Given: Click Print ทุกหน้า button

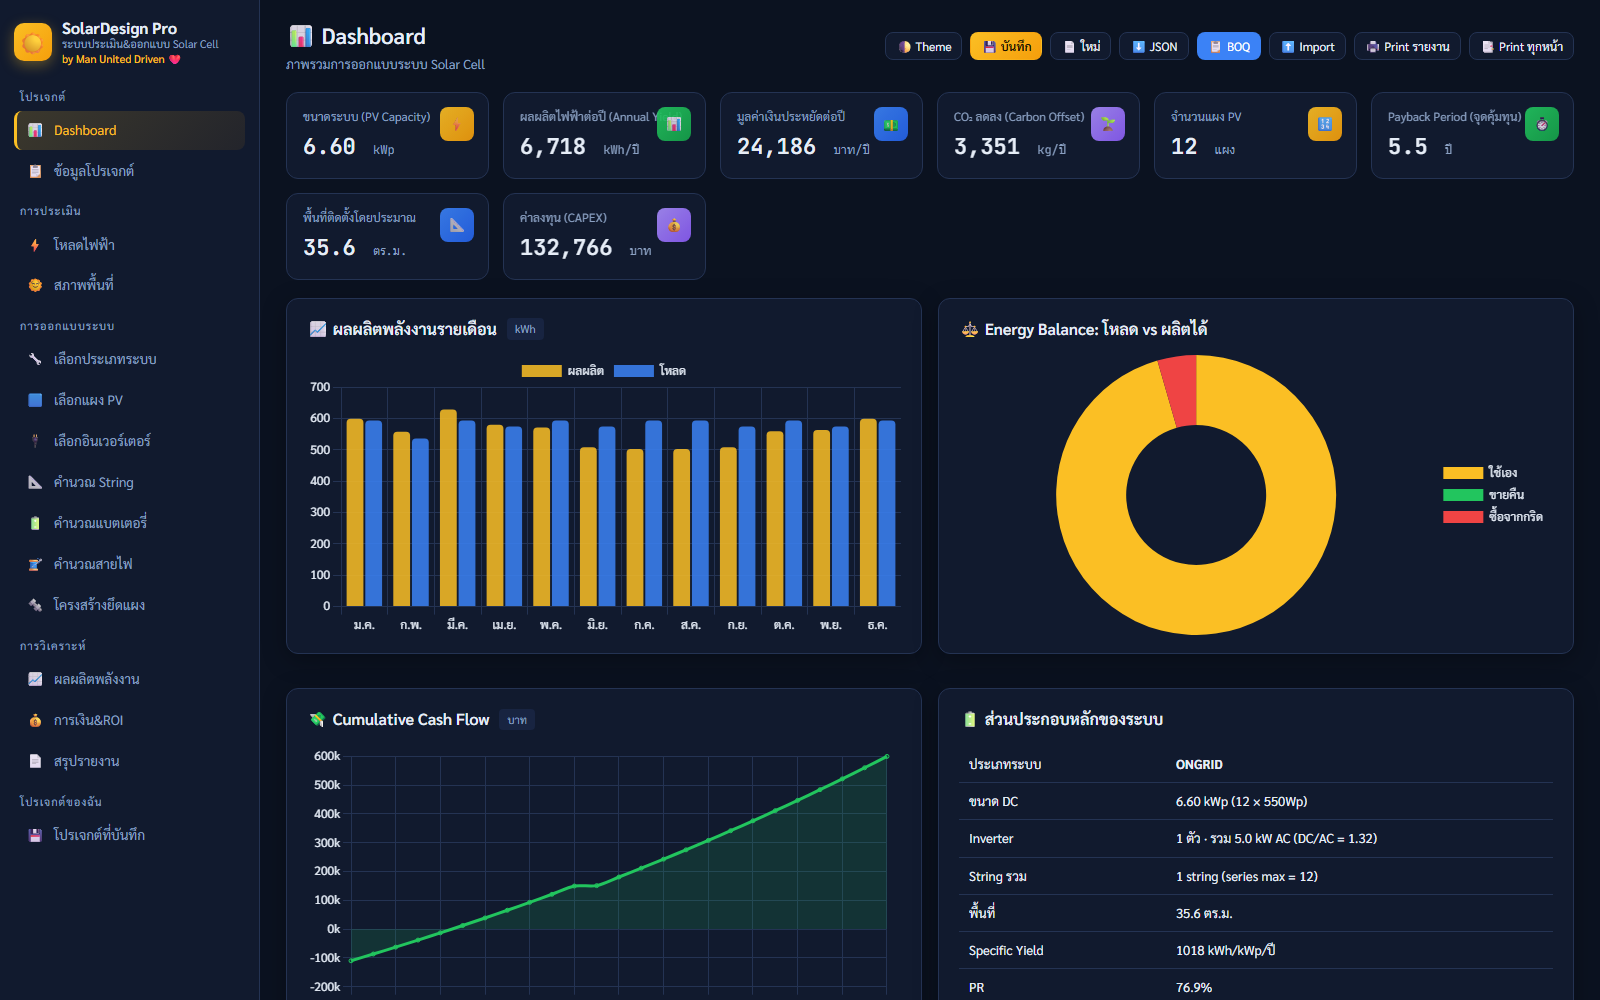Looking at the screenshot, I should pyautogui.click(x=1521, y=47).
